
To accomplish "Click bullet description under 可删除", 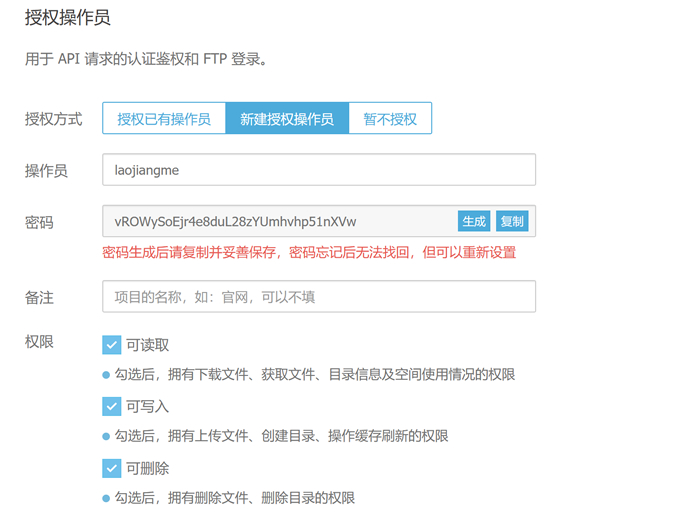I will point(229,498).
